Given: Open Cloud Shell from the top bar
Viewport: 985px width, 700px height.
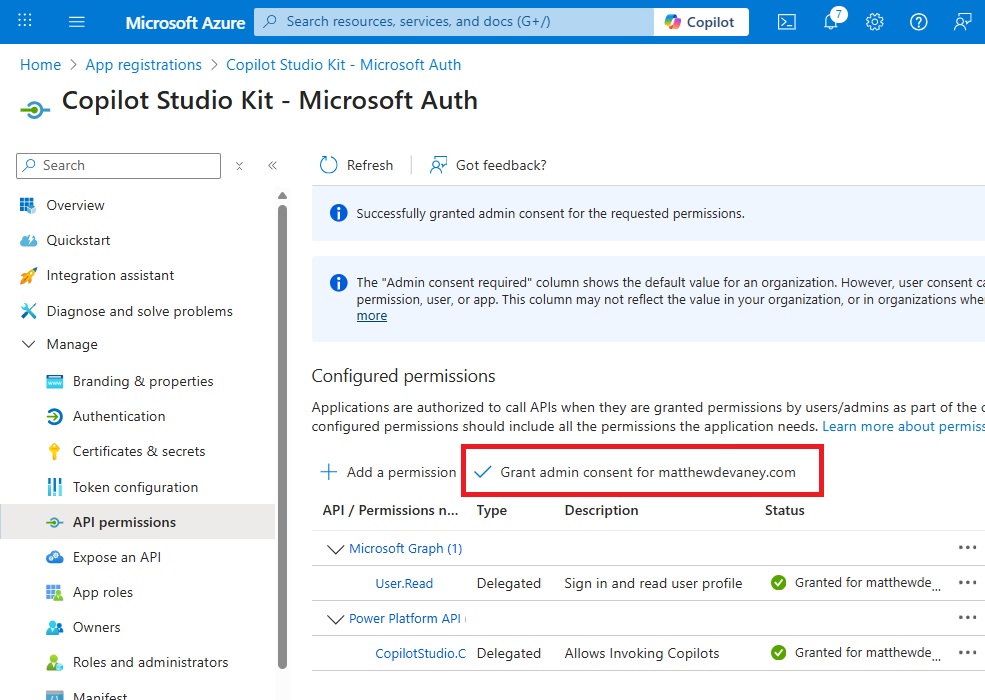Looking at the screenshot, I should point(787,22).
